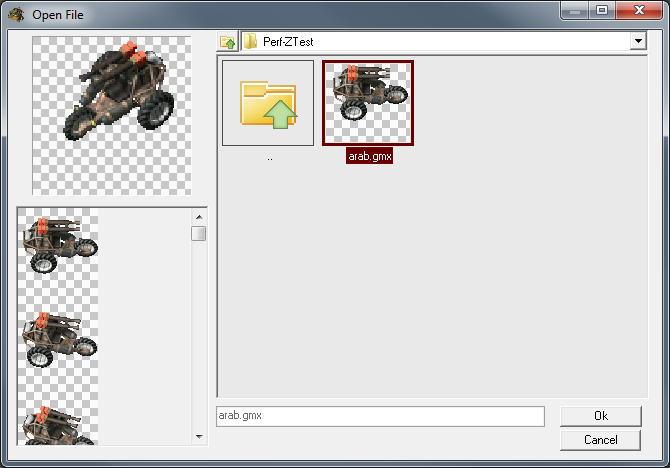The width and height of the screenshot is (670, 468).
Task: Go up one folder via toolbar icon
Action: point(227,42)
